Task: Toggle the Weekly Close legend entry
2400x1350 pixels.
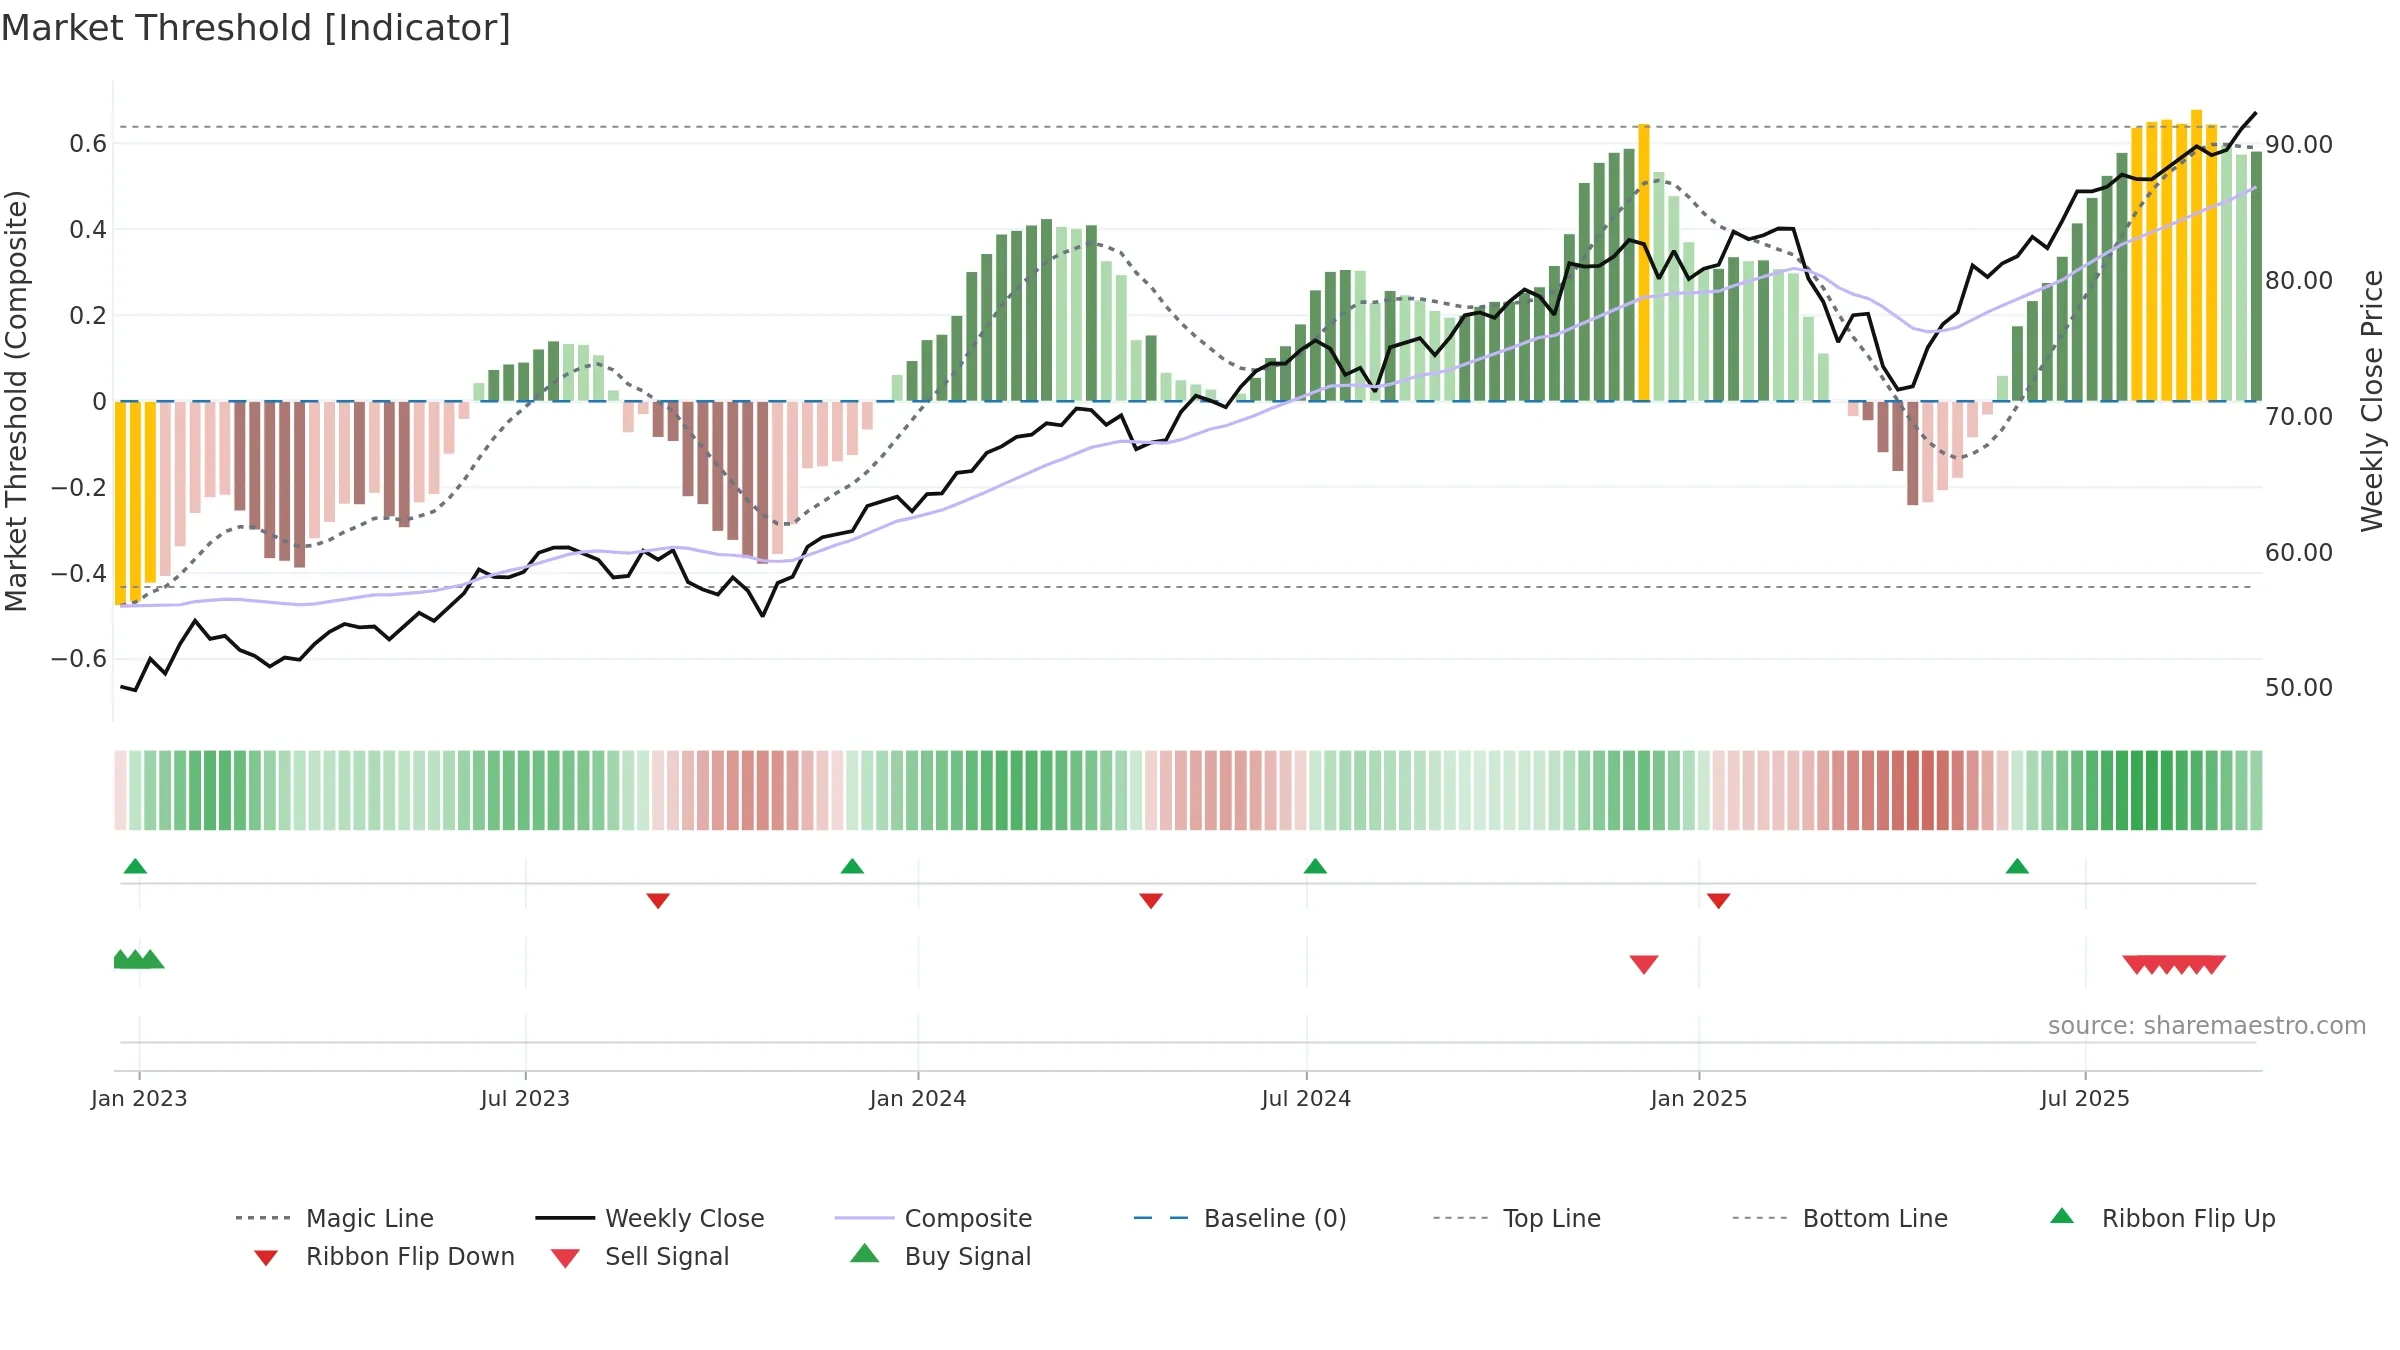Action: pos(650,1218)
